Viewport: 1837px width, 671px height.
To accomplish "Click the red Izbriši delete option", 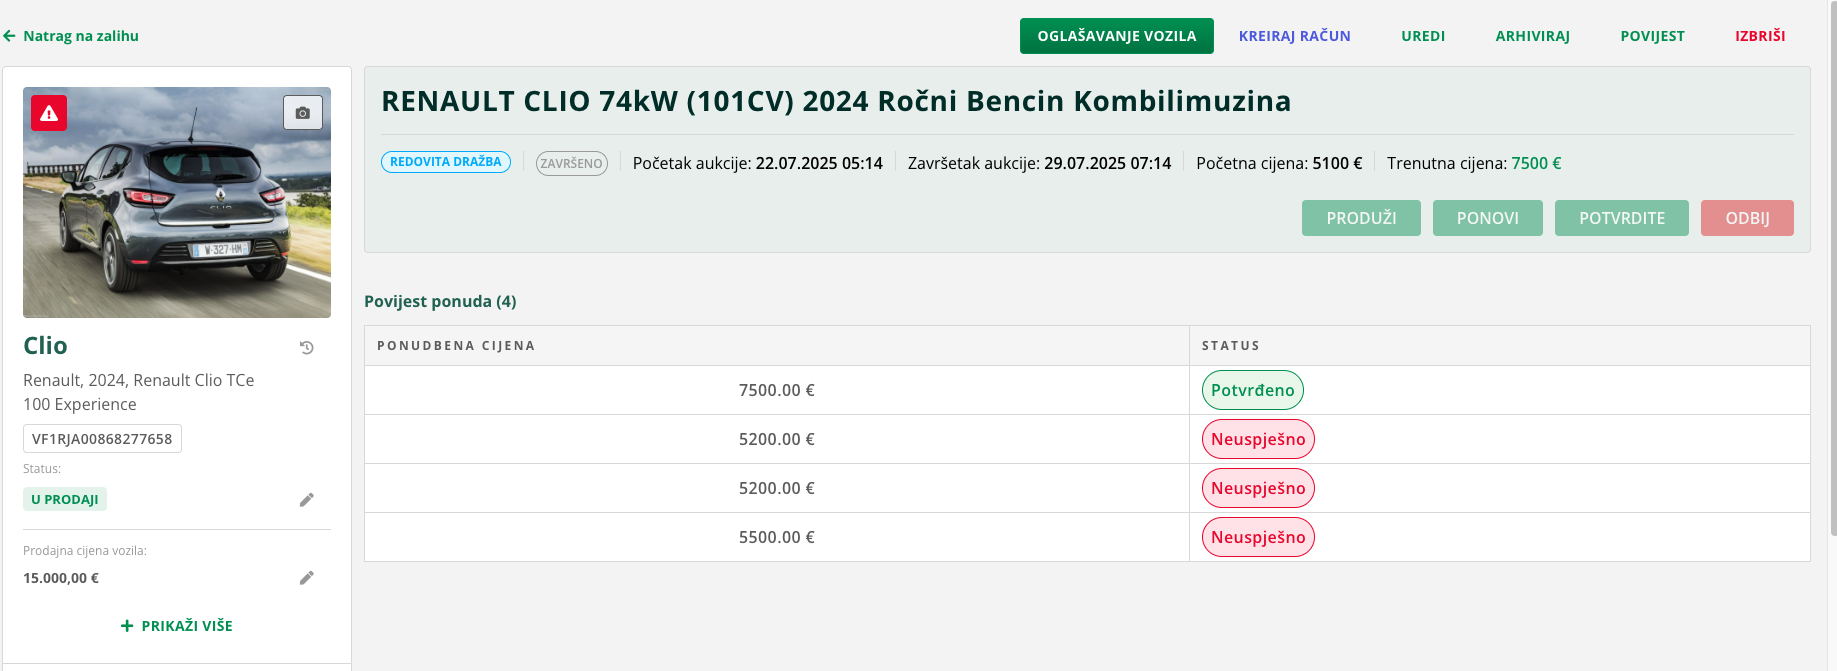I will (x=1759, y=36).
